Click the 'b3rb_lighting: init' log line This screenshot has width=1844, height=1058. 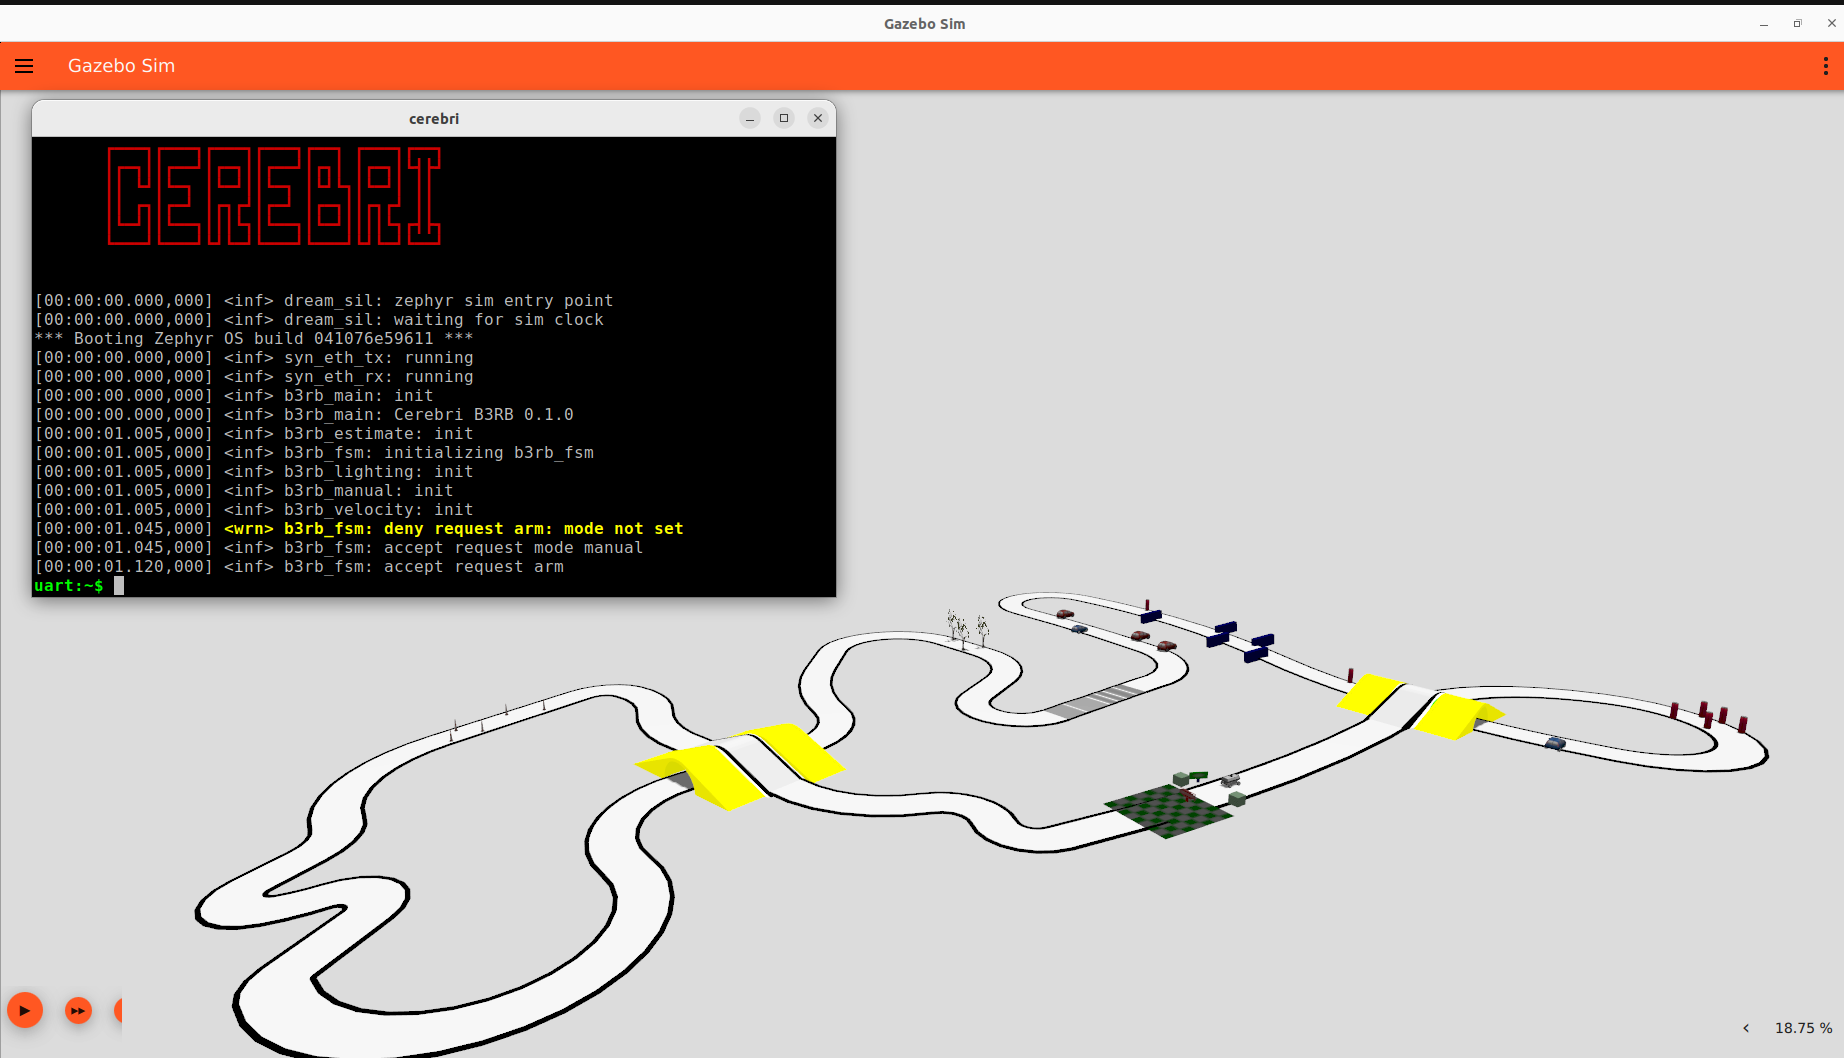[x=254, y=472]
